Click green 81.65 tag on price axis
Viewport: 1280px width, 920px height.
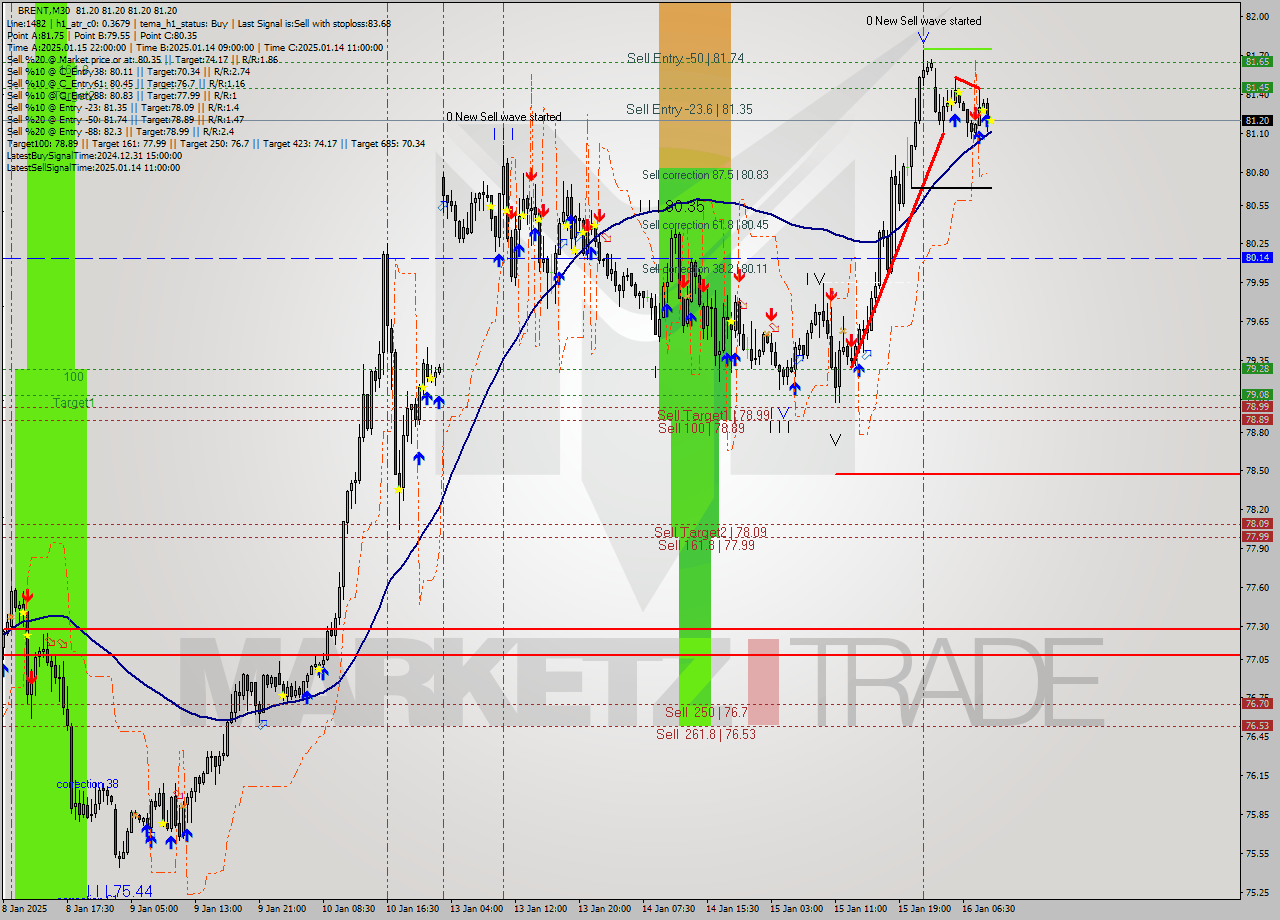(1257, 61)
